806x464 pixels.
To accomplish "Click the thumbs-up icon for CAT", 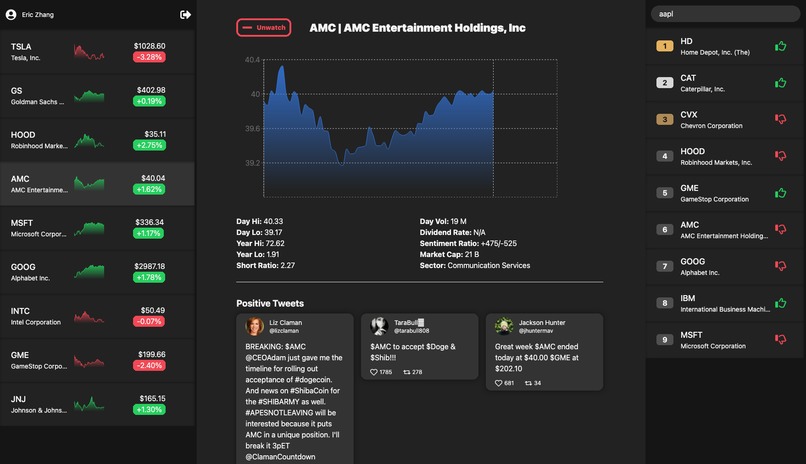I will (x=780, y=83).
